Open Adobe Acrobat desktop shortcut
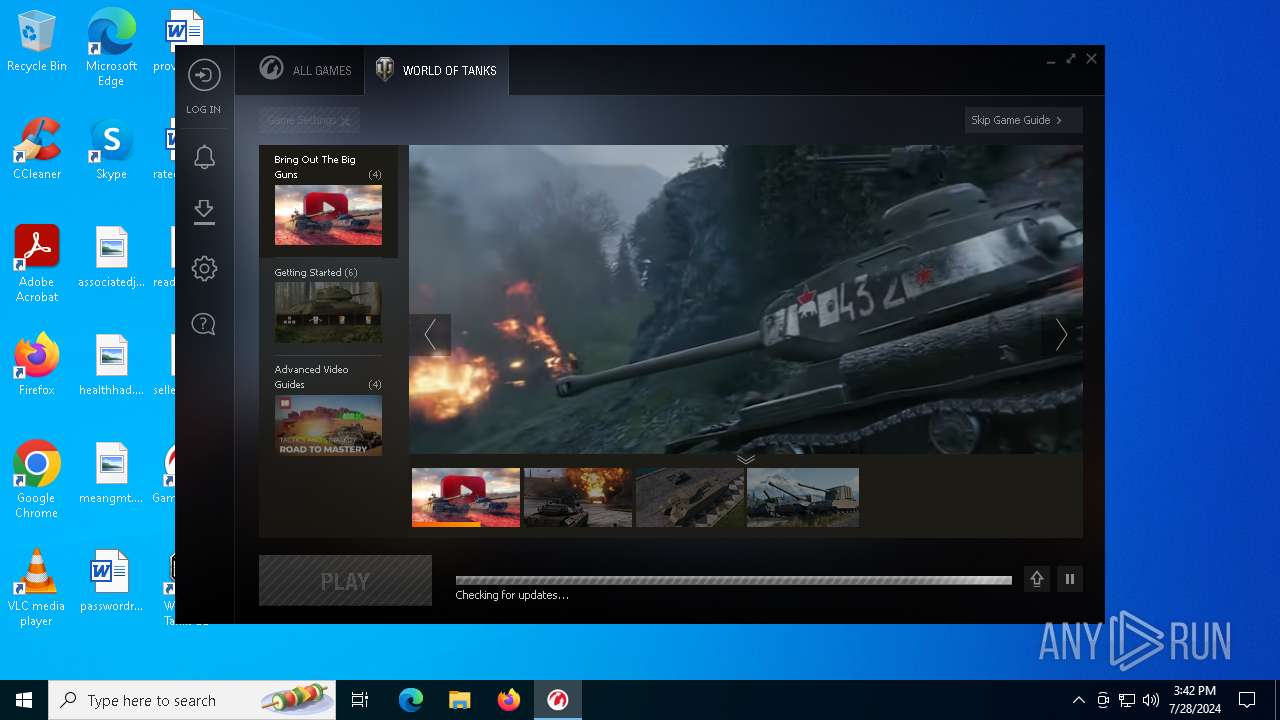The width and height of the screenshot is (1280, 720). pyautogui.click(x=37, y=264)
